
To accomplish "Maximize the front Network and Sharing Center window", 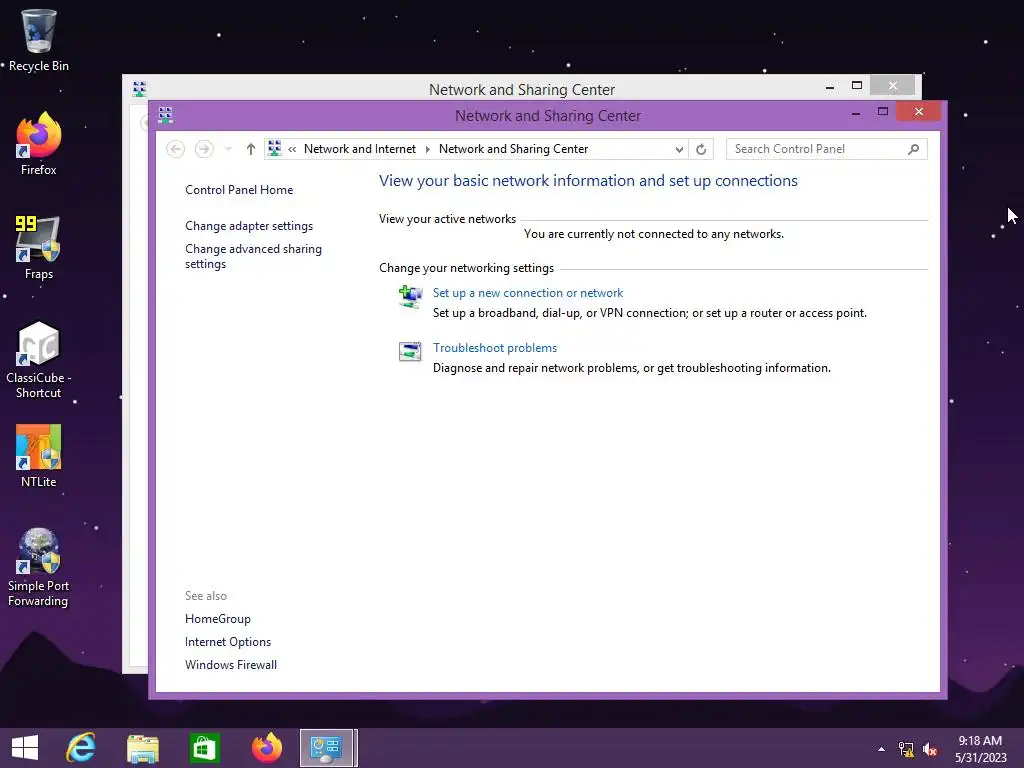I will click(882, 112).
